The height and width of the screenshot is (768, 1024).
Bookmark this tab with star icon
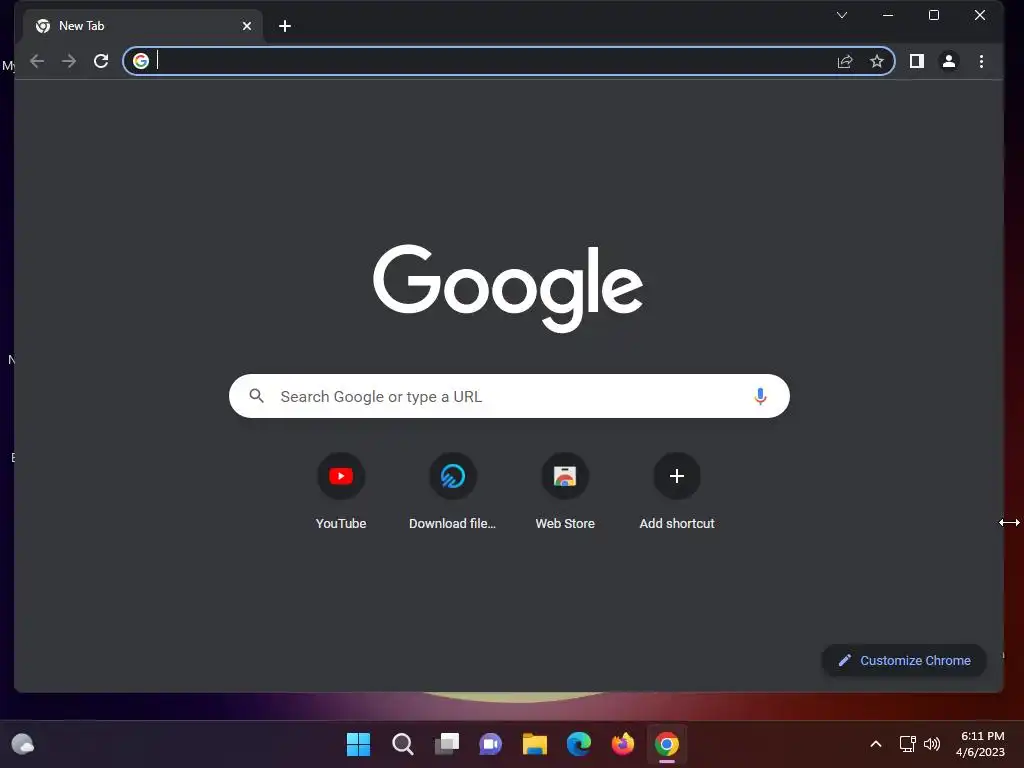point(876,61)
